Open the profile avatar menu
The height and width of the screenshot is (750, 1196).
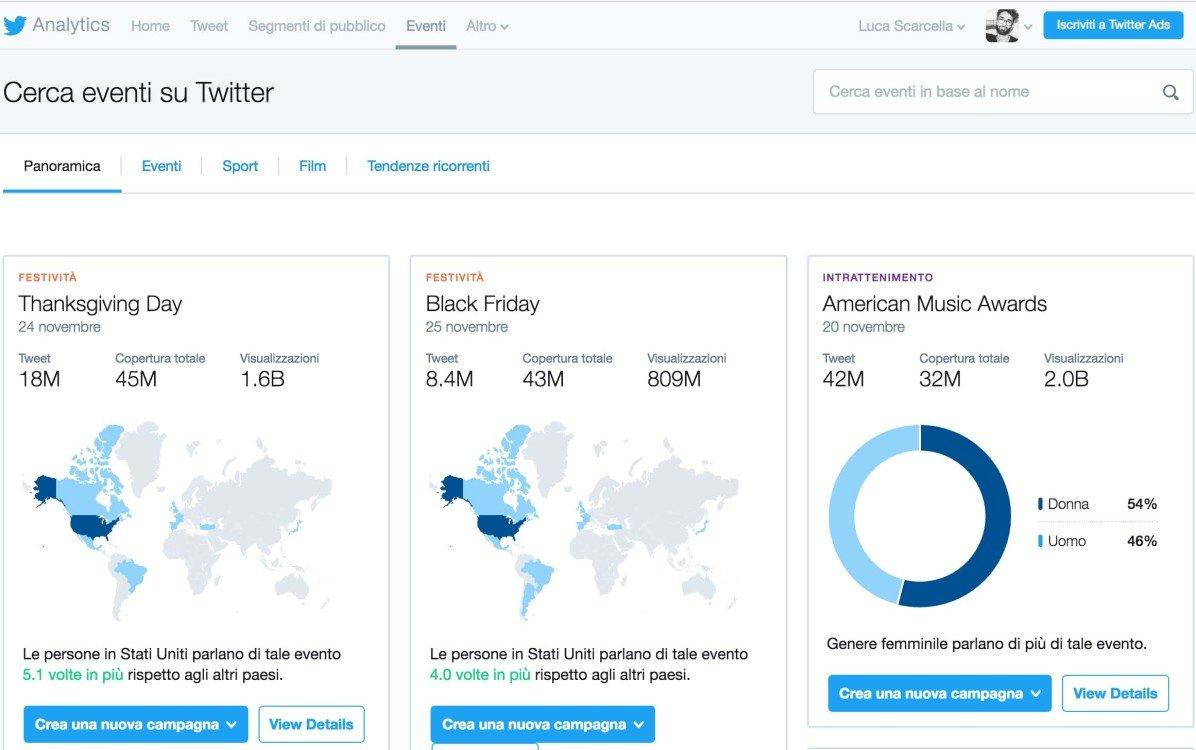coord(1002,26)
